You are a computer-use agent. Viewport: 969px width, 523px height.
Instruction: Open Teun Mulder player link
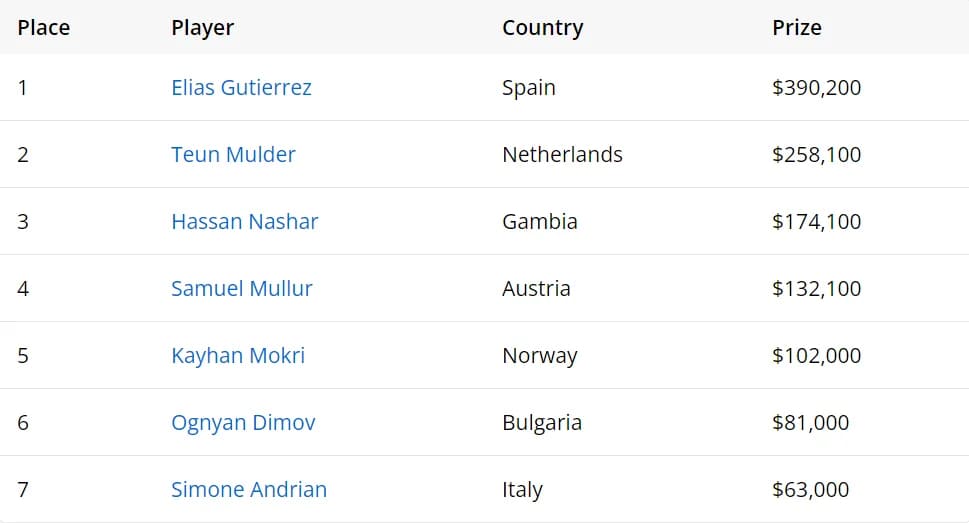tap(233, 155)
